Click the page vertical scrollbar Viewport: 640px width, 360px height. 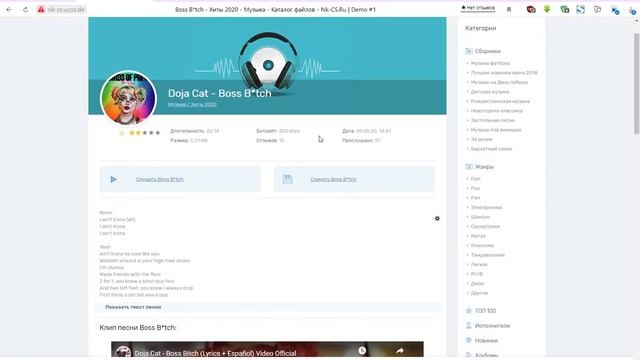636,84
